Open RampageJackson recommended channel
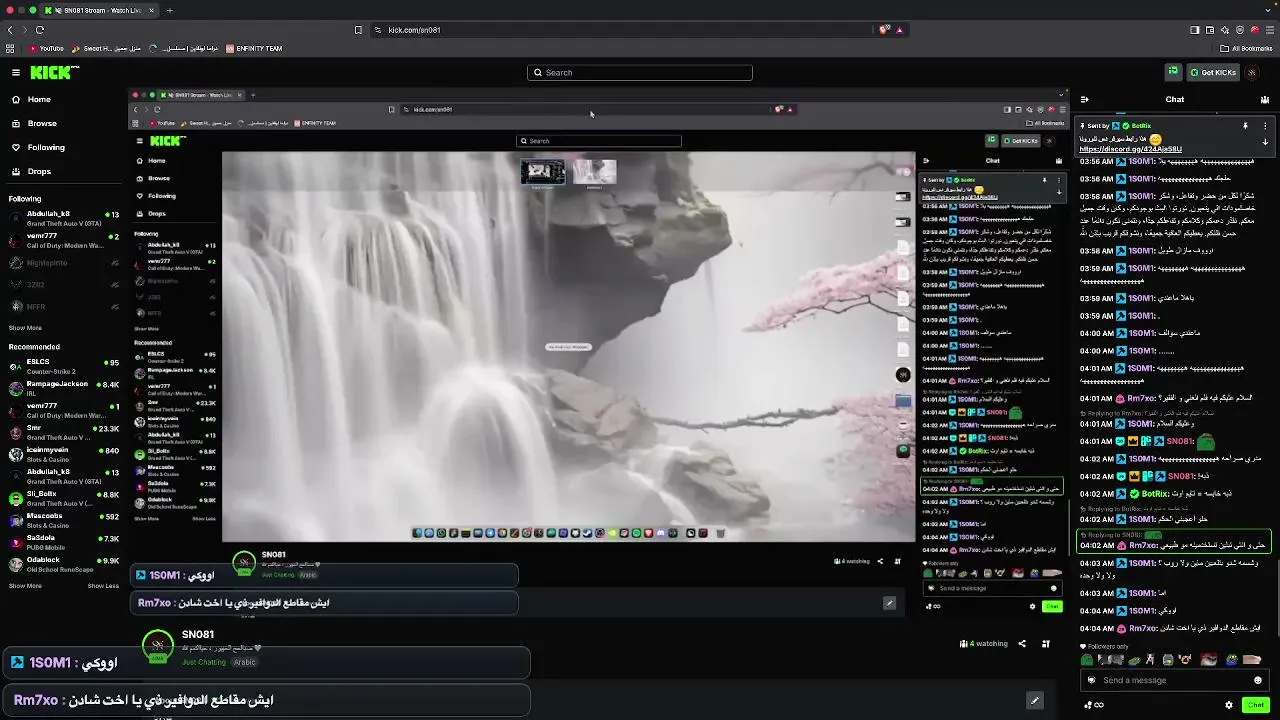This screenshot has width=1280, height=720. click(62, 388)
